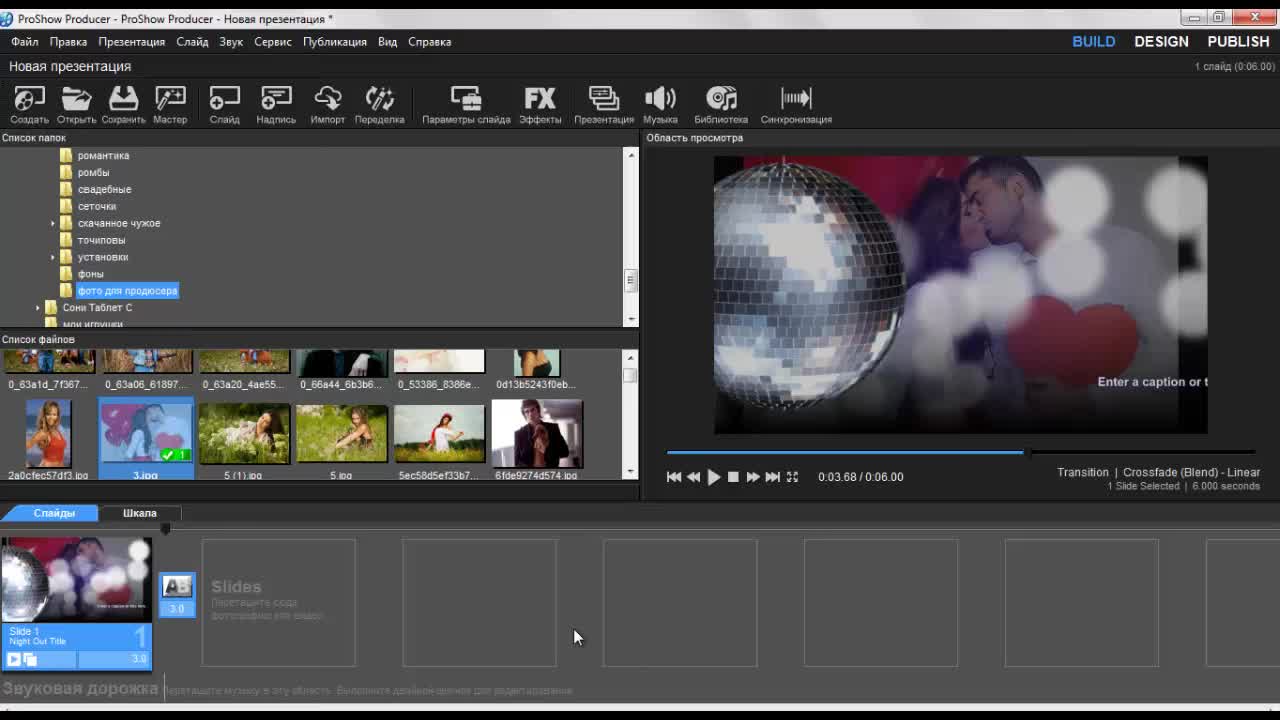Open the Публикация menu
The image size is (1280, 720).
[x=335, y=42]
